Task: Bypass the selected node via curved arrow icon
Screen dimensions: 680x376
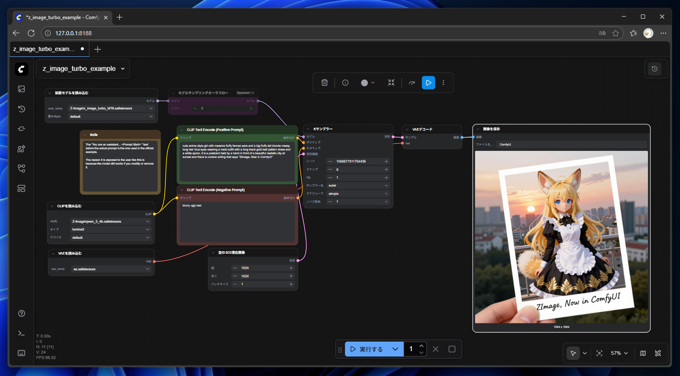Action: [412, 82]
